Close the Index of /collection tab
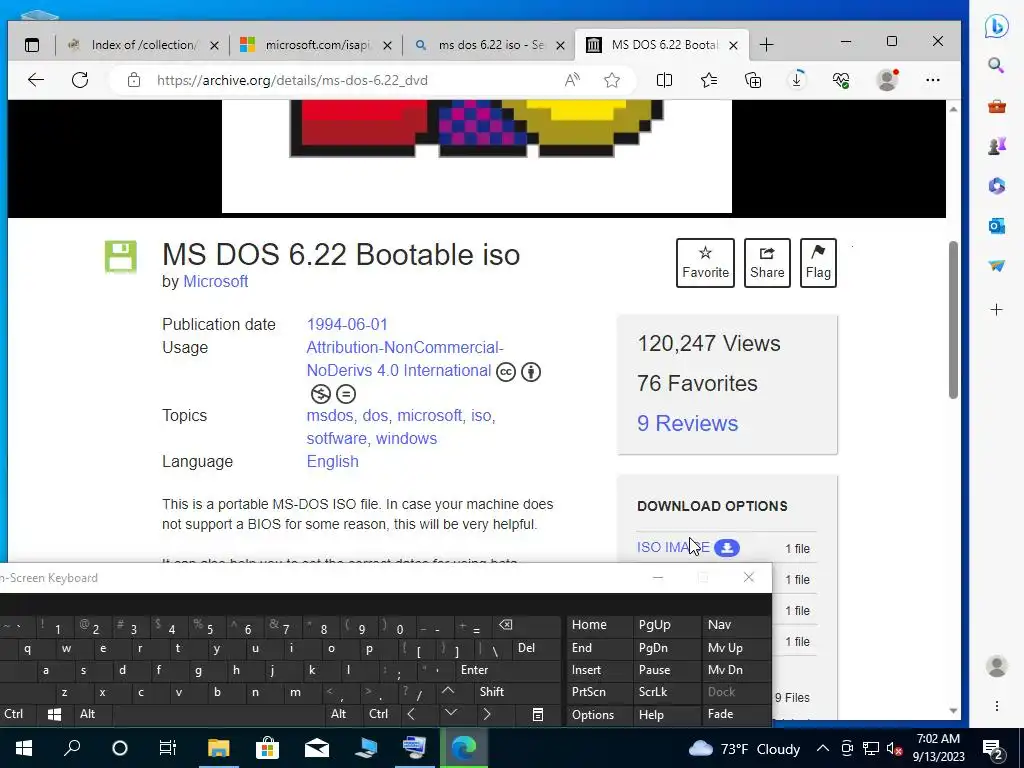 [x=214, y=46]
